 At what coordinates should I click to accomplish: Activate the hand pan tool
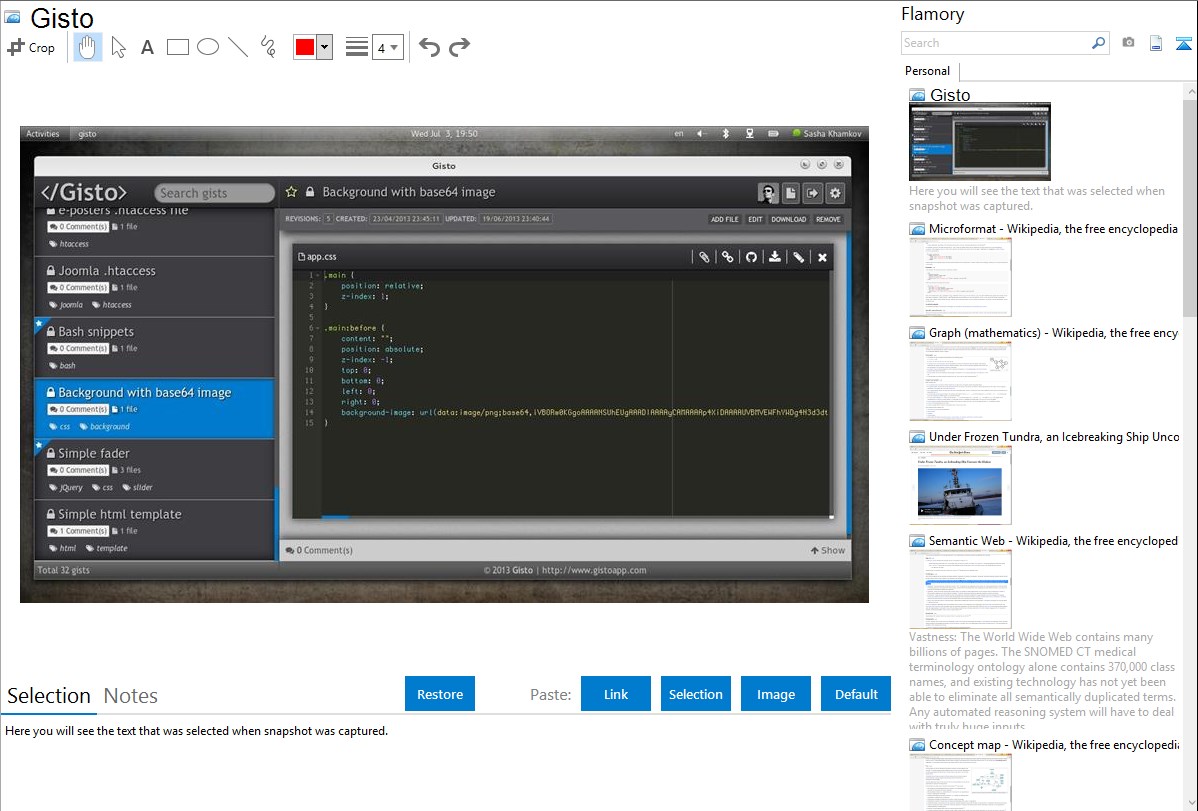87,47
